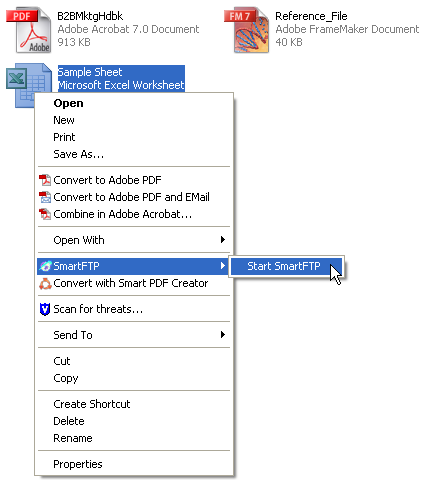
Task: Select the Reference_File FrameMaker icon
Action: point(247,30)
